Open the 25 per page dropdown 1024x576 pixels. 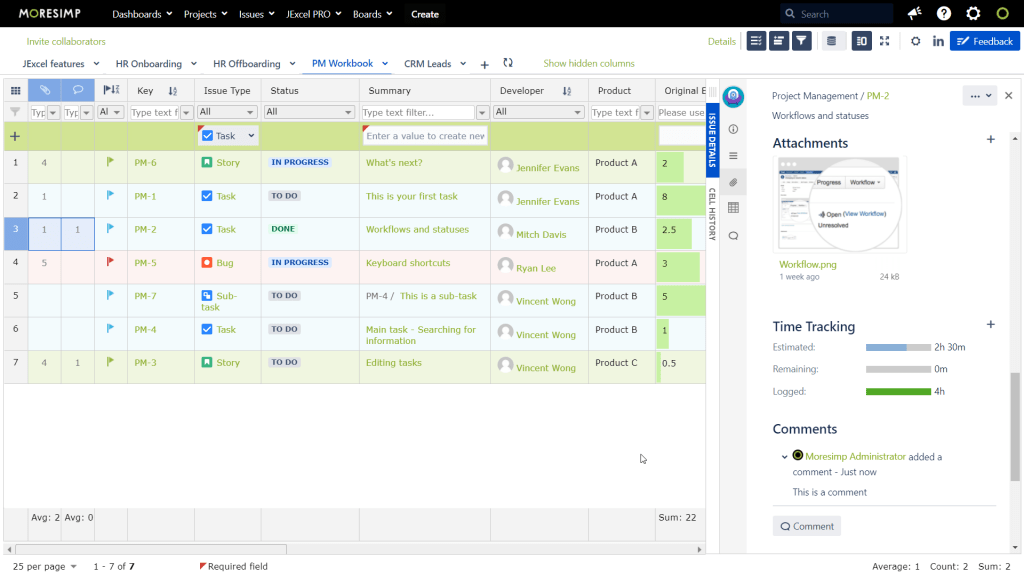point(43,566)
